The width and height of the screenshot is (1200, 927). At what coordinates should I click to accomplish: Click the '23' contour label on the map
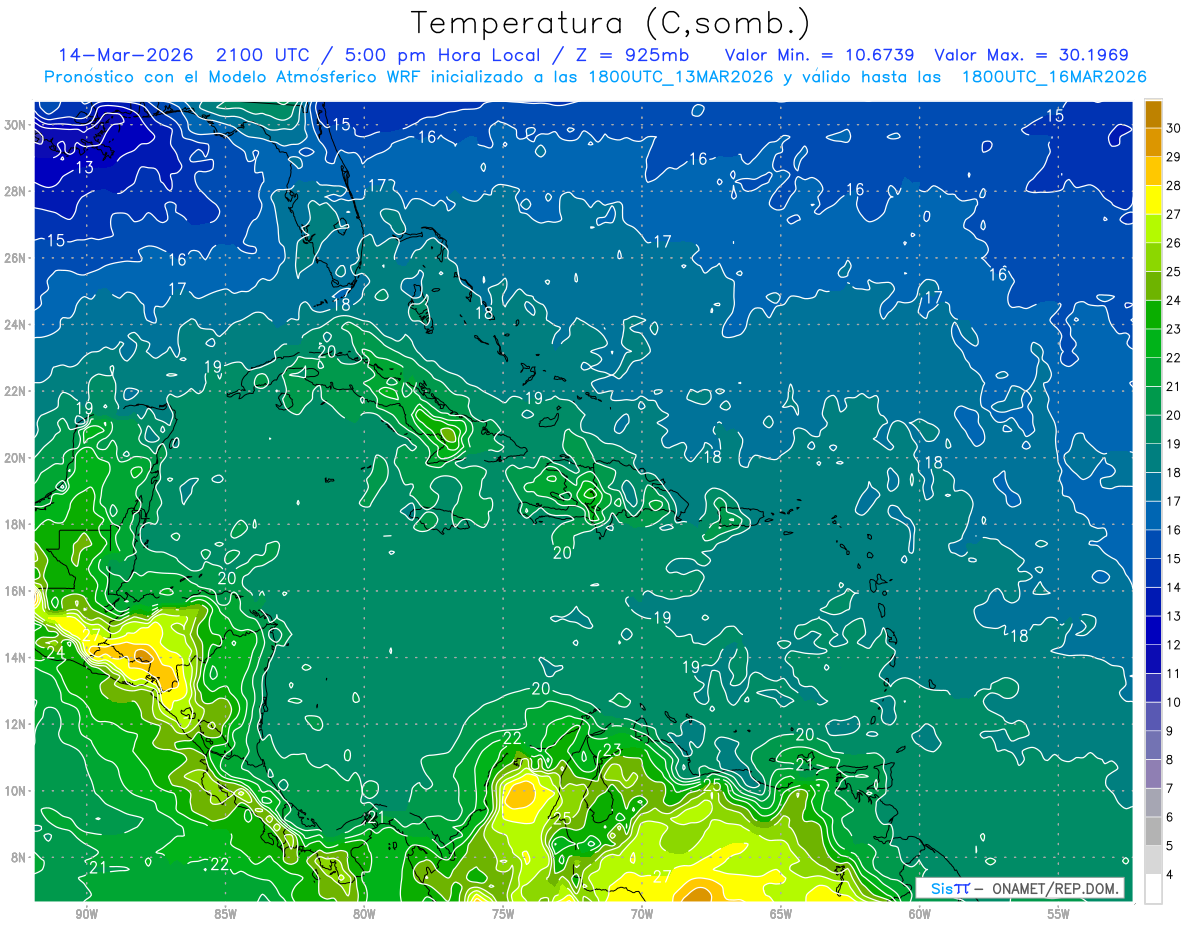pyautogui.click(x=612, y=750)
